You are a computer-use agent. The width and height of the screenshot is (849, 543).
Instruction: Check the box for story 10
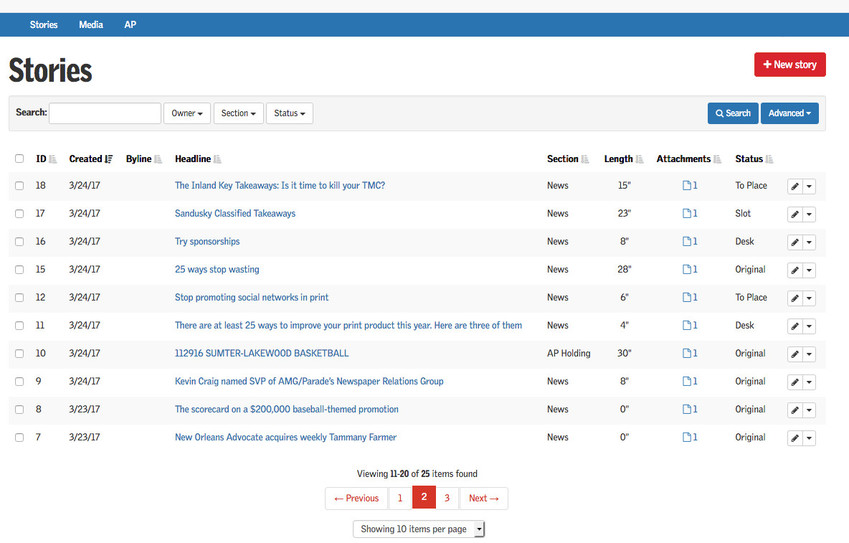[x=19, y=354]
